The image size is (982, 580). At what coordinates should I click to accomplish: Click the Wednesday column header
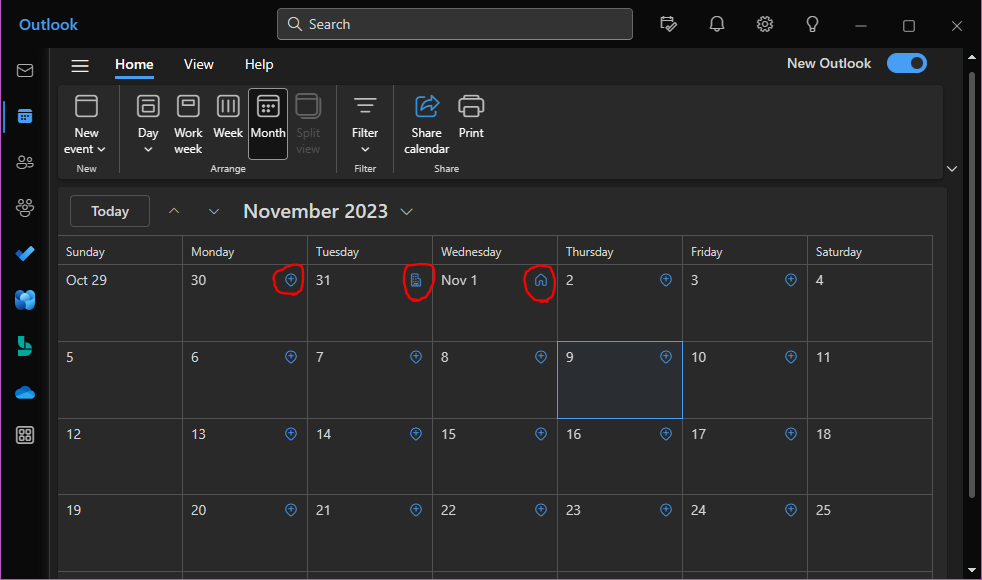coord(495,251)
